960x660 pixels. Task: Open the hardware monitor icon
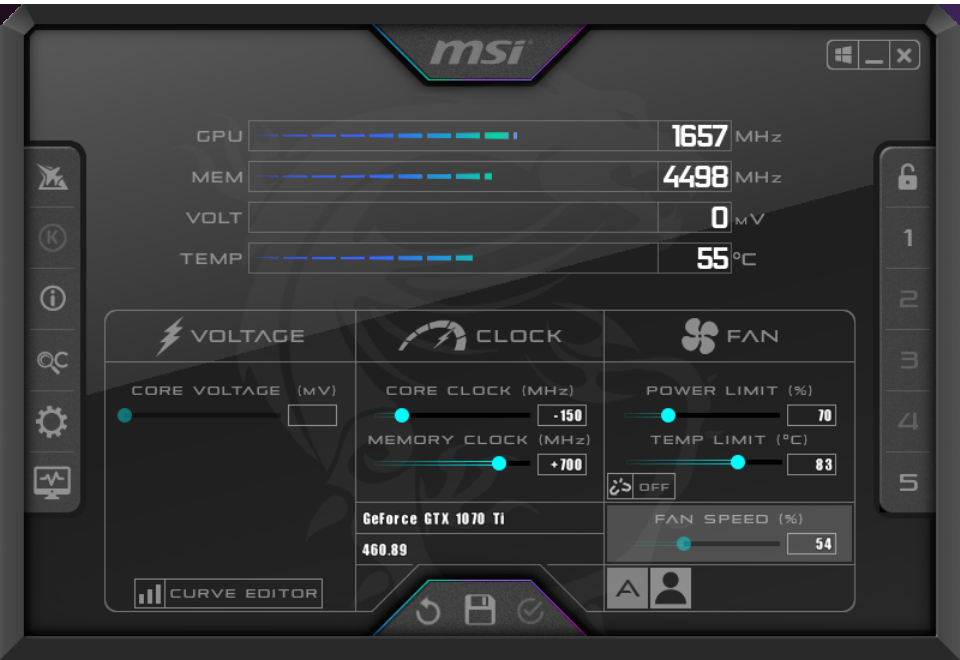click(52, 482)
